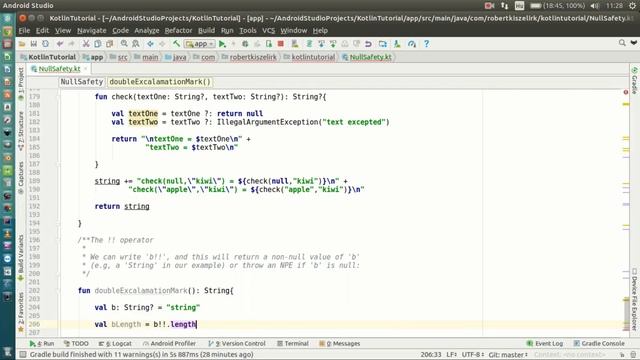Open Search Everywhere magnifier at top right
The height and width of the screenshot is (360, 640).
click(x=622, y=43)
